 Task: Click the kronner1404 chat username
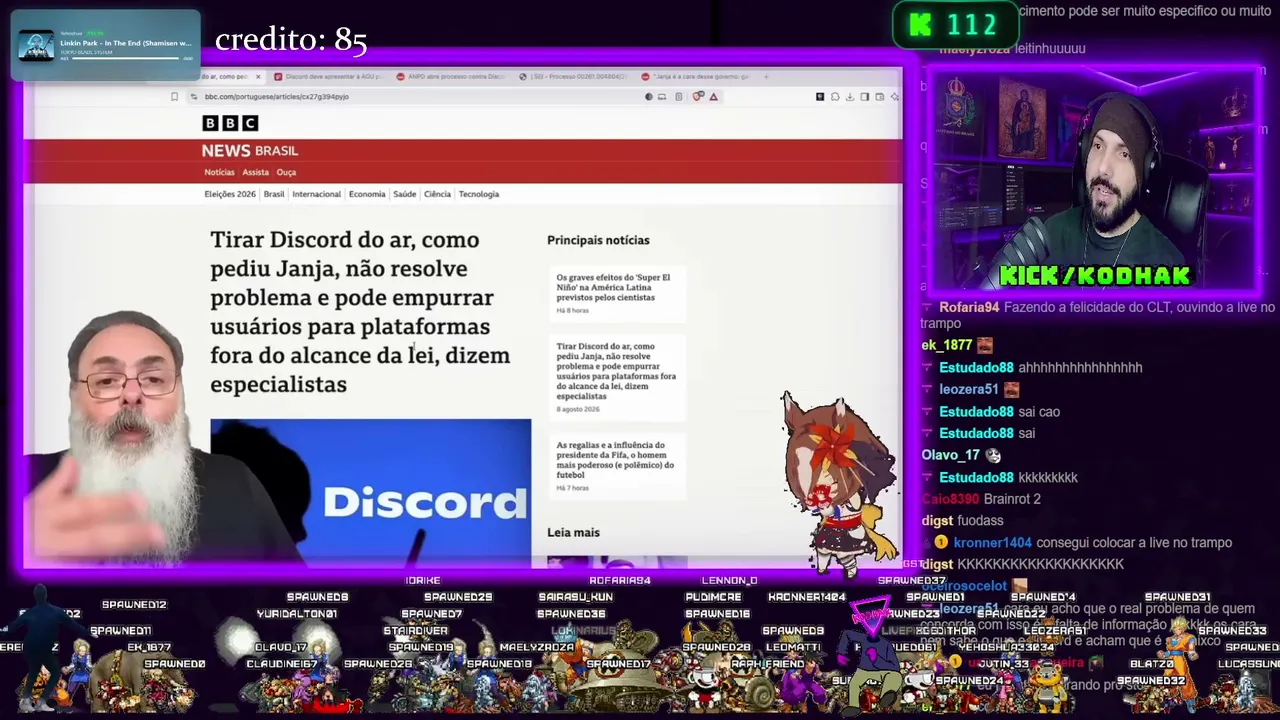tap(992, 543)
